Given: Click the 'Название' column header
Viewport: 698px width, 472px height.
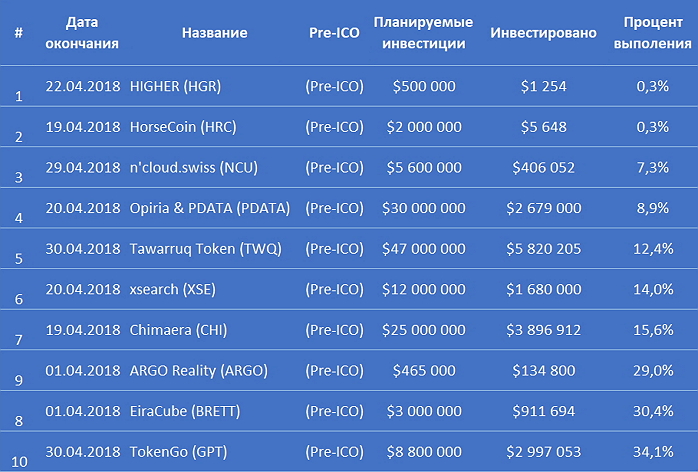Looking at the screenshot, I should point(215,33).
